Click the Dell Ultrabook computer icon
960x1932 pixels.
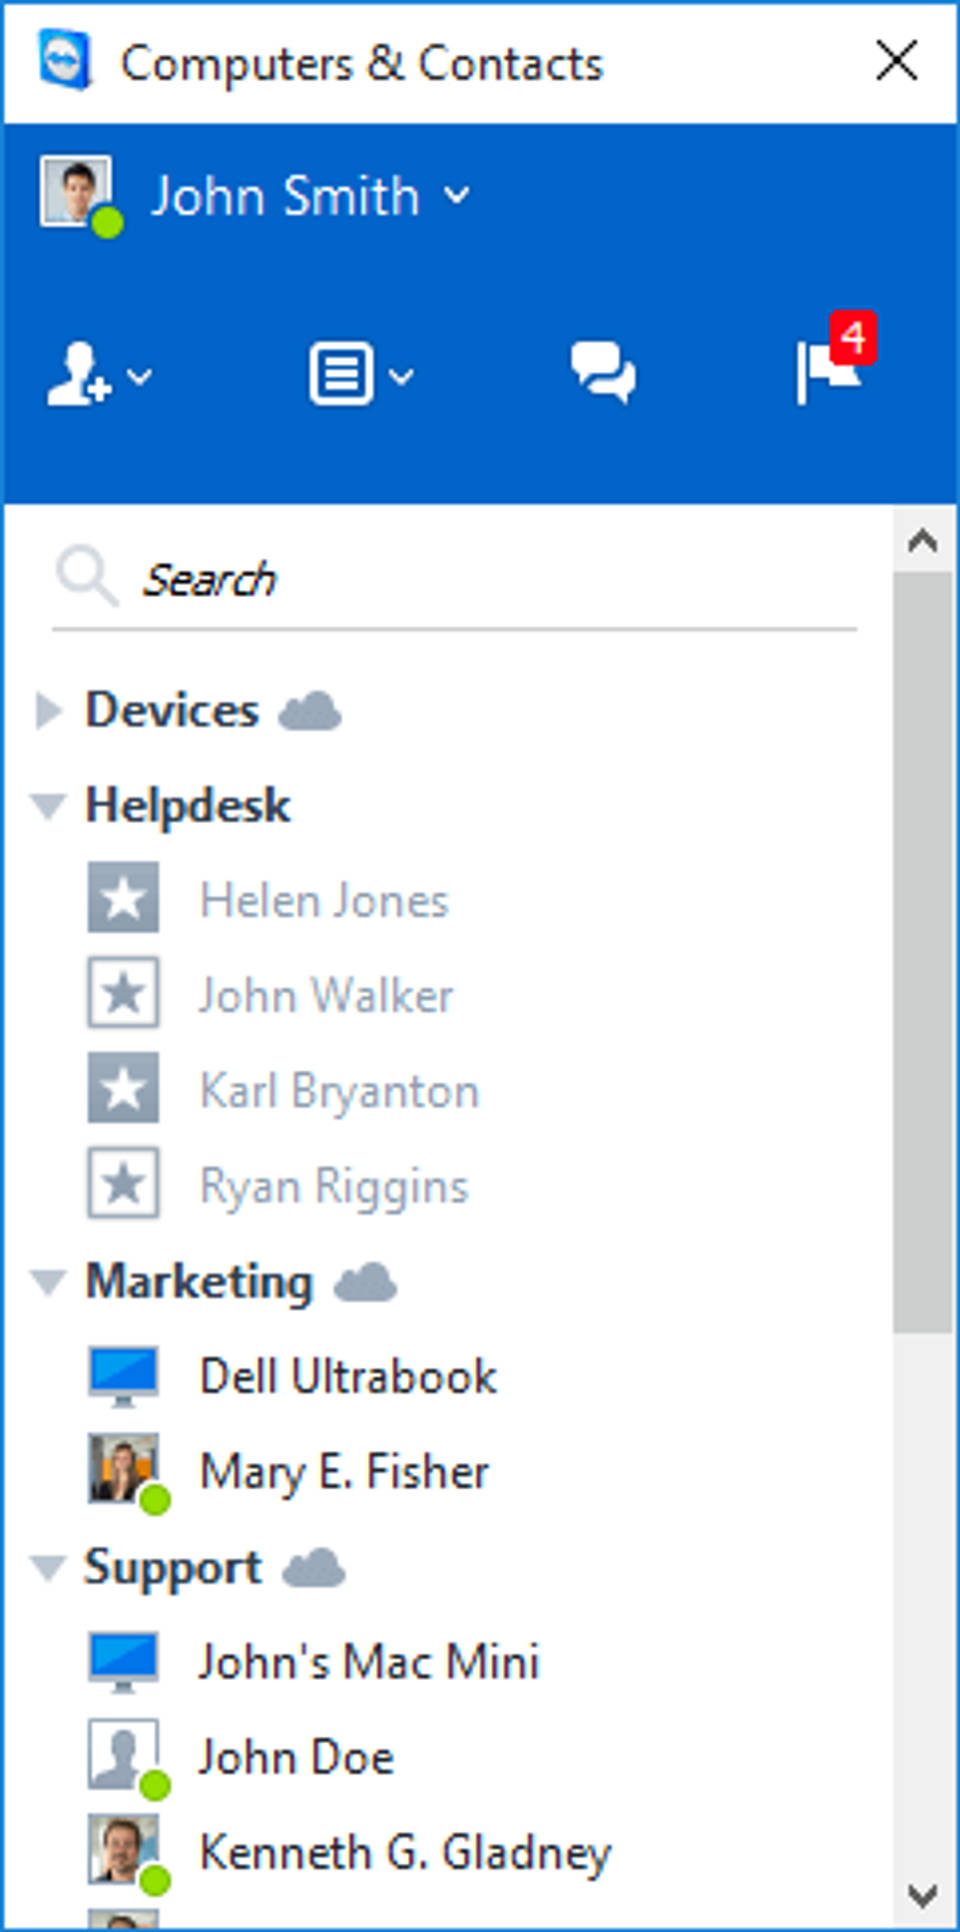(123, 1376)
